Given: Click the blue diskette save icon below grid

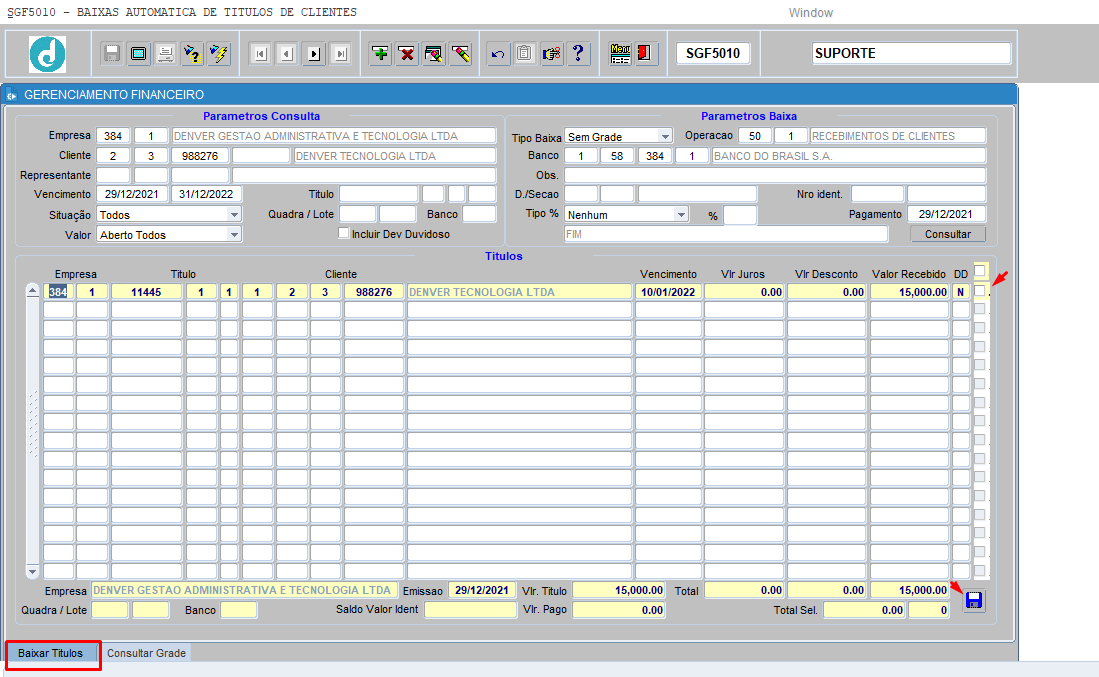Looking at the screenshot, I should click(974, 601).
